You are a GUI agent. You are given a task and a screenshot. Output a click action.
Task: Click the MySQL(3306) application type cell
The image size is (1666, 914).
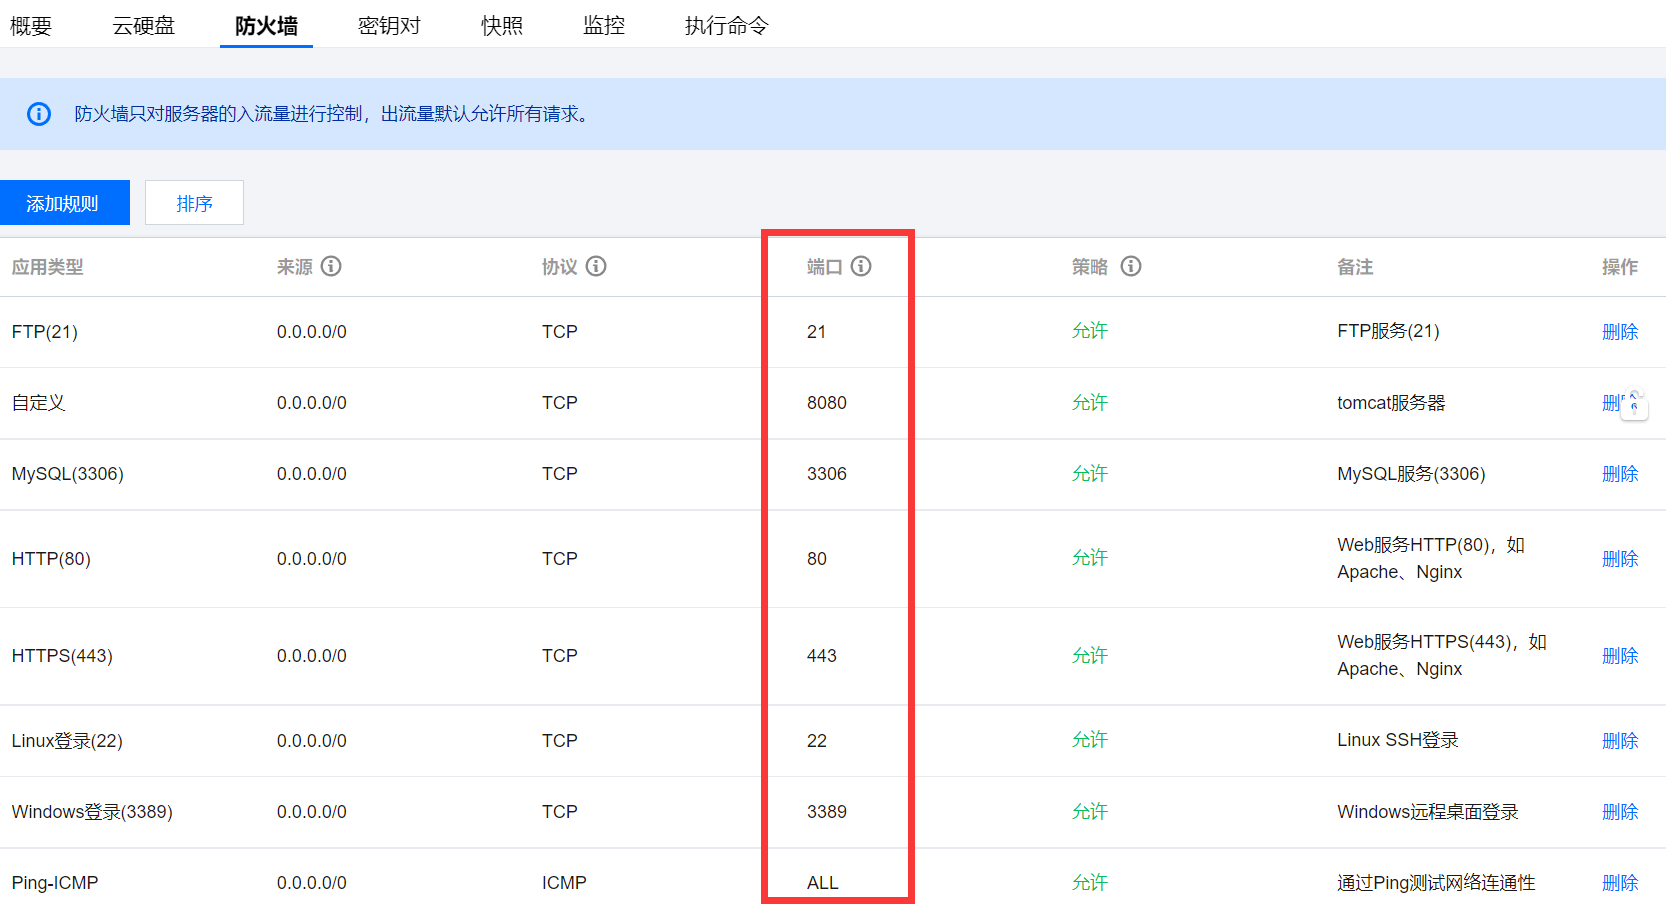click(x=68, y=474)
